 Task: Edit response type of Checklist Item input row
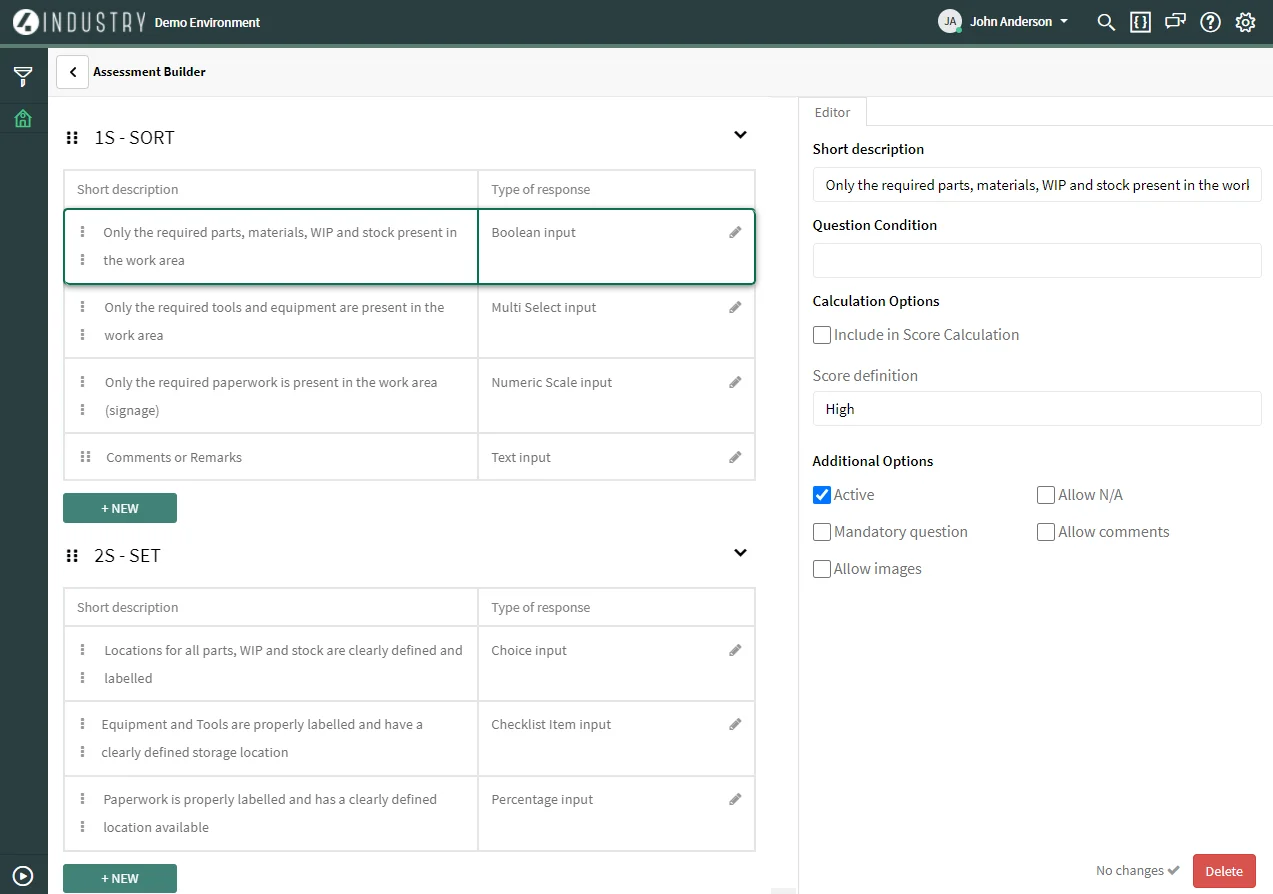pyautogui.click(x=735, y=724)
